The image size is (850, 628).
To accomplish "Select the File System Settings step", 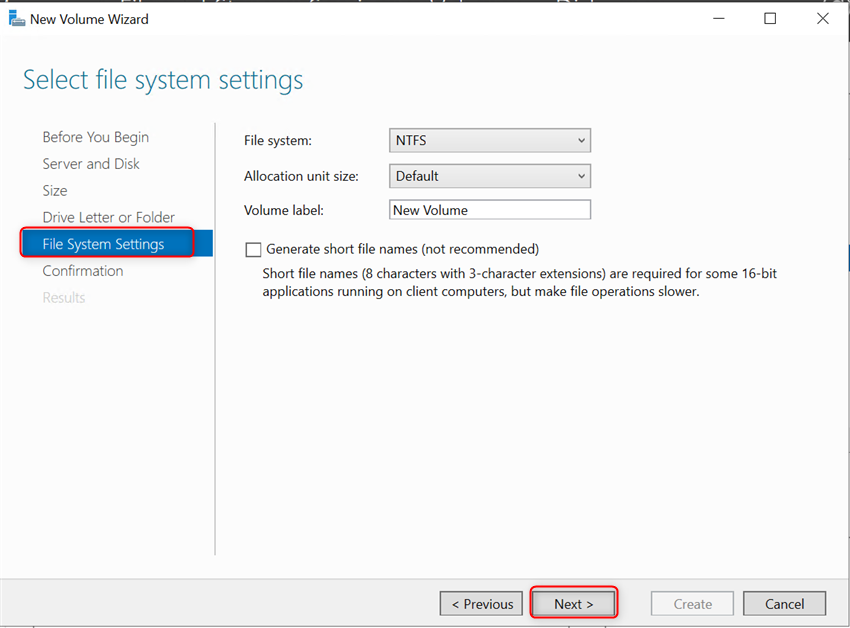I will (103, 243).
